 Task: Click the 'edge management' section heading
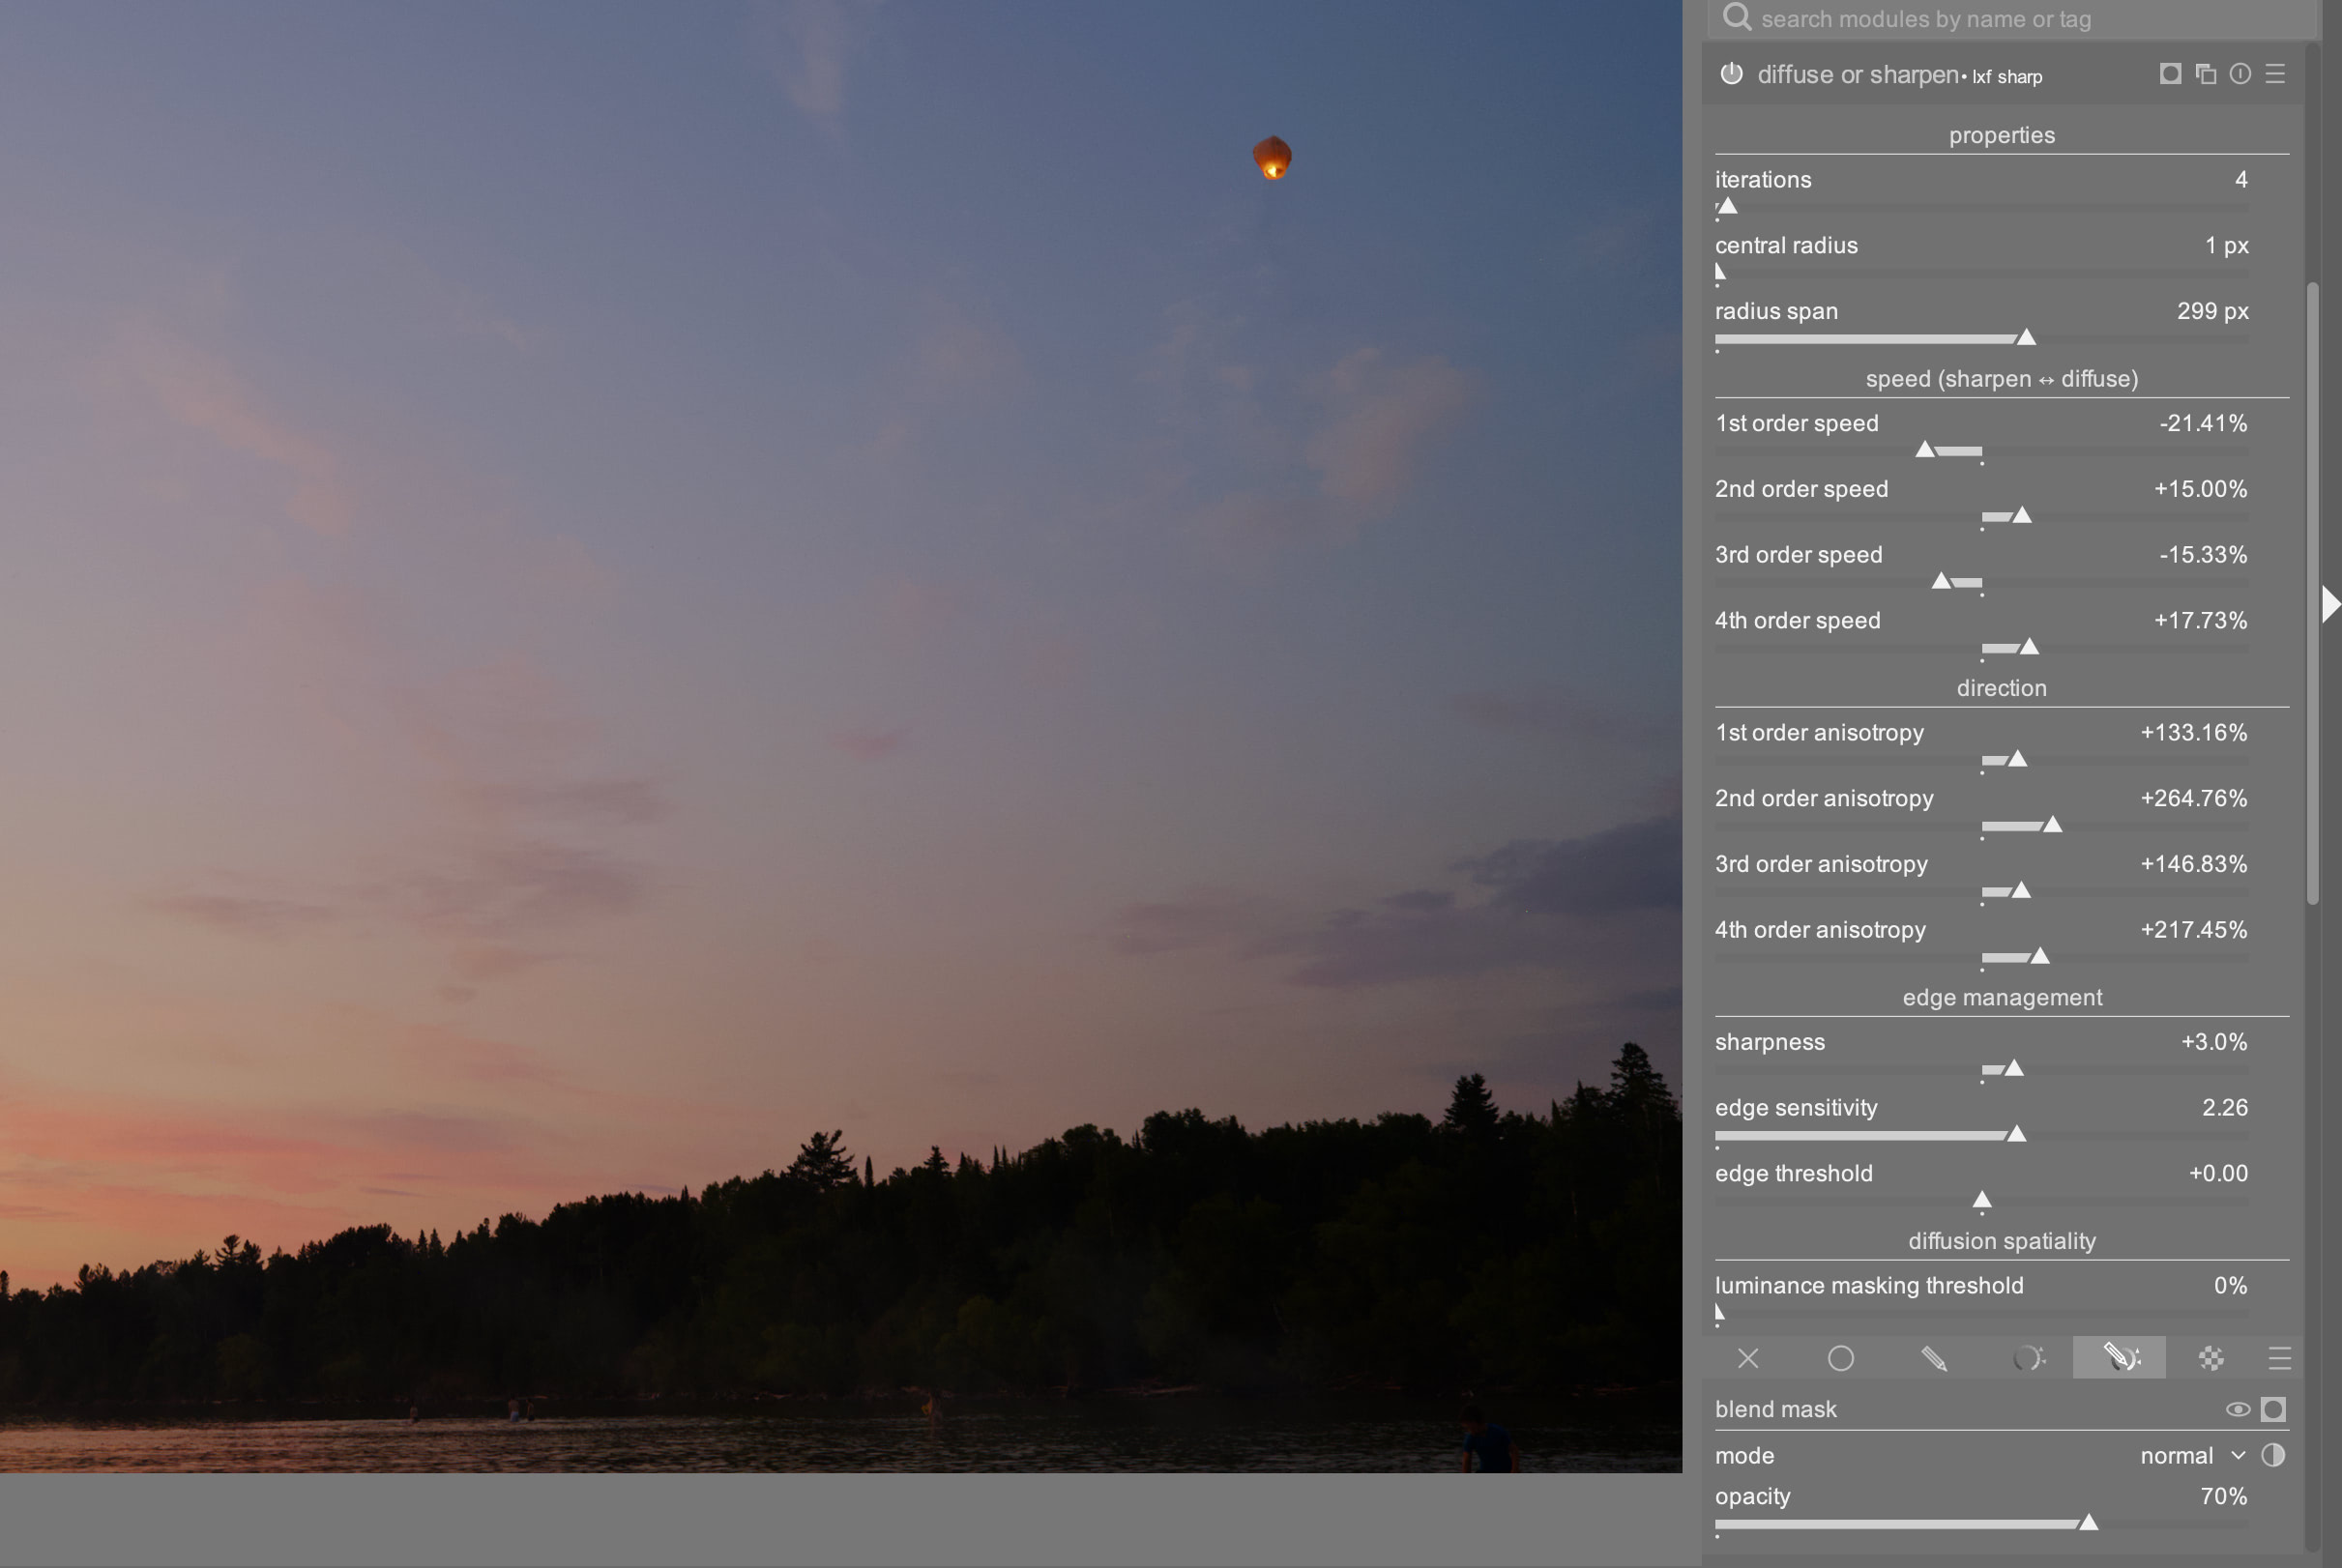click(2001, 997)
